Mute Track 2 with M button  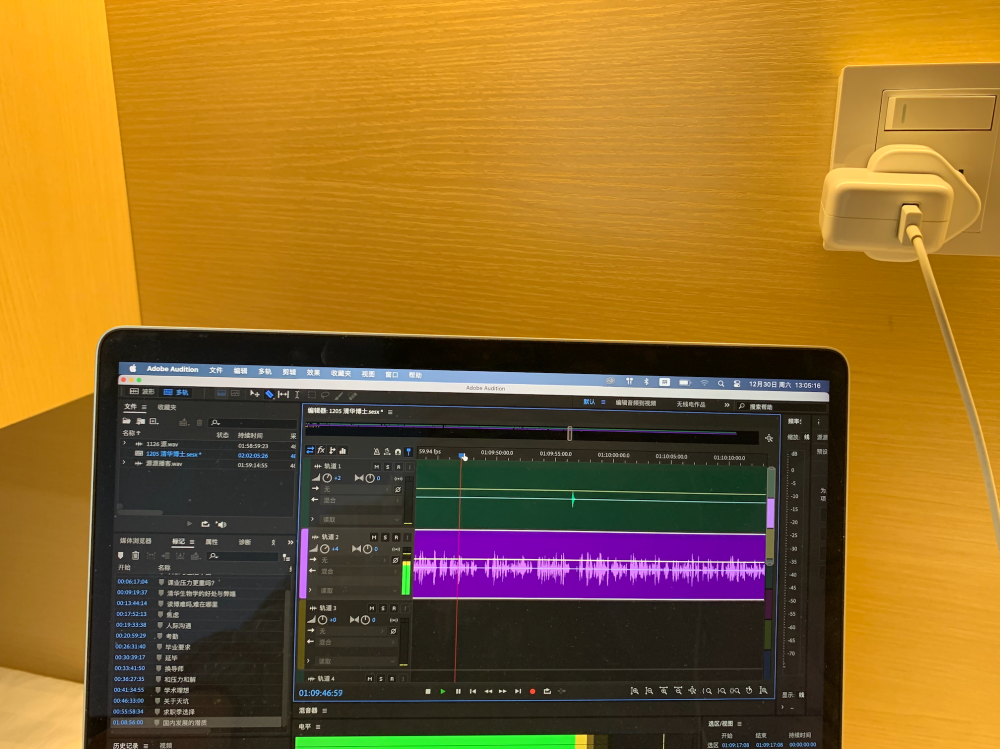[374, 537]
